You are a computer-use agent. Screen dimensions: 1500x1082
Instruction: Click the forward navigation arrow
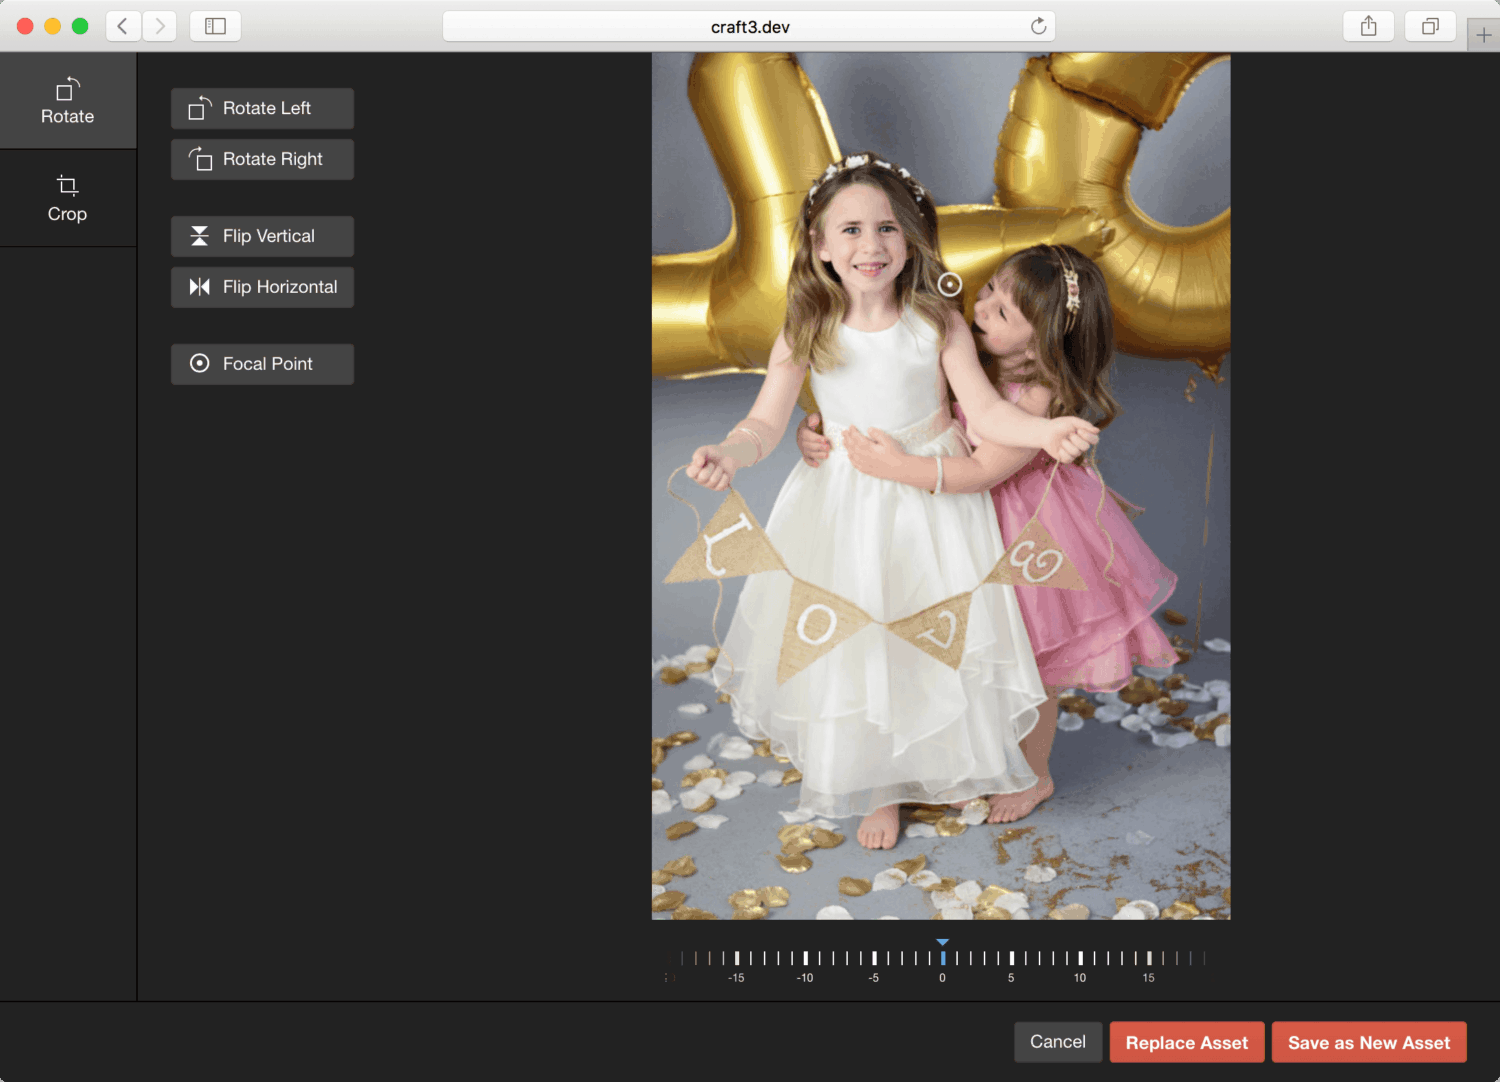click(159, 26)
